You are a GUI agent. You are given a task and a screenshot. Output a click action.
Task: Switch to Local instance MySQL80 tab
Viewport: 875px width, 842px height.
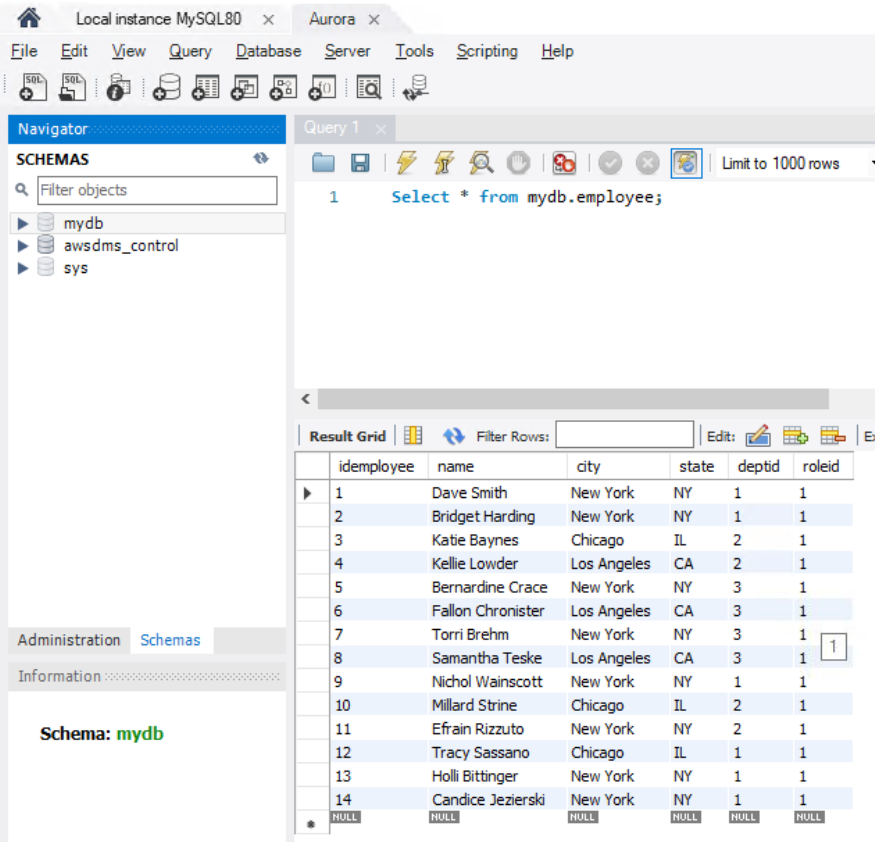(x=158, y=20)
